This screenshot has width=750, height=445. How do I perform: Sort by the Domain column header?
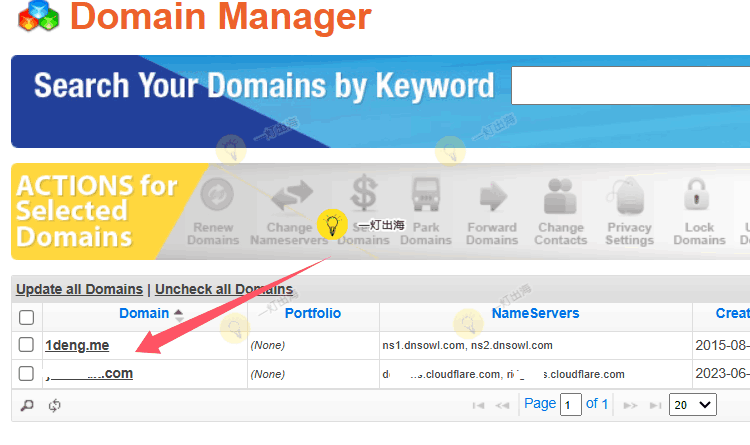pos(144,314)
